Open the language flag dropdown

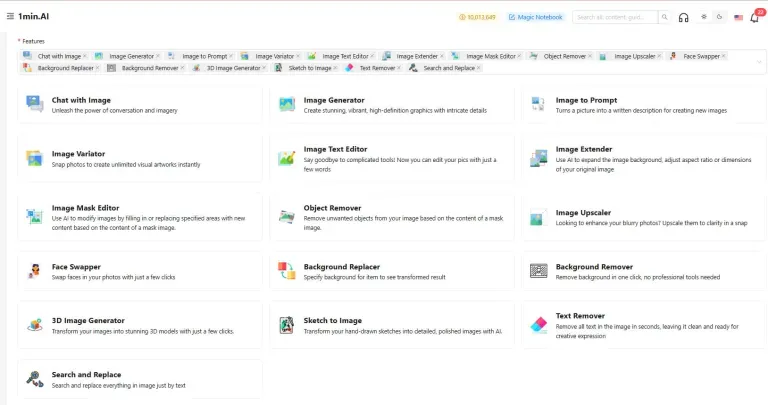pyautogui.click(x=738, y=18)
